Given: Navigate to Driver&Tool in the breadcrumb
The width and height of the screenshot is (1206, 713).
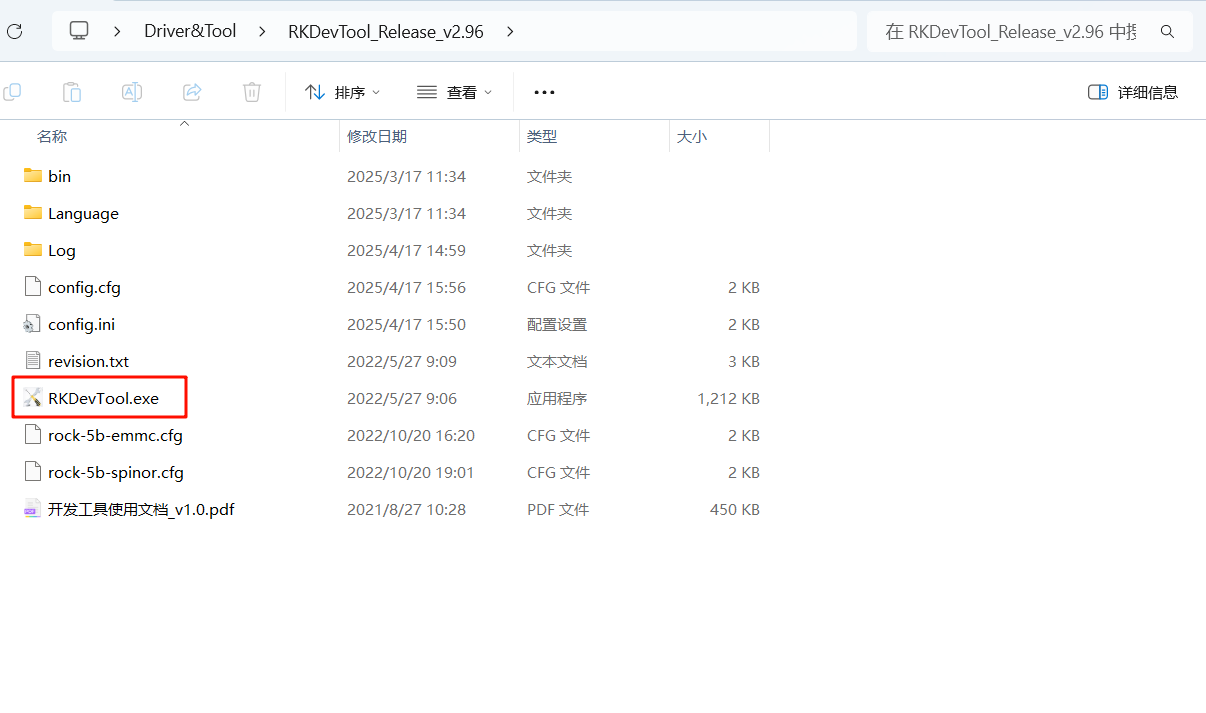Looking at the screenshot, I should click(x=190, y=31).
